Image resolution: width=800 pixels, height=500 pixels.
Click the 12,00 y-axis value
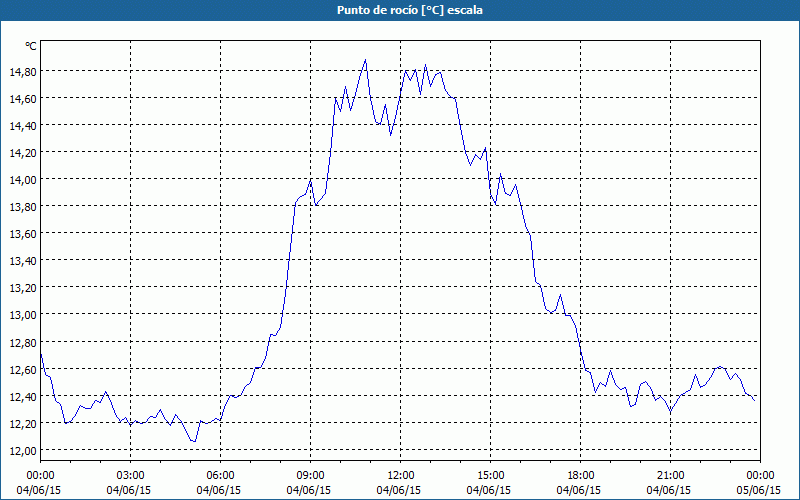pos(23,451)
